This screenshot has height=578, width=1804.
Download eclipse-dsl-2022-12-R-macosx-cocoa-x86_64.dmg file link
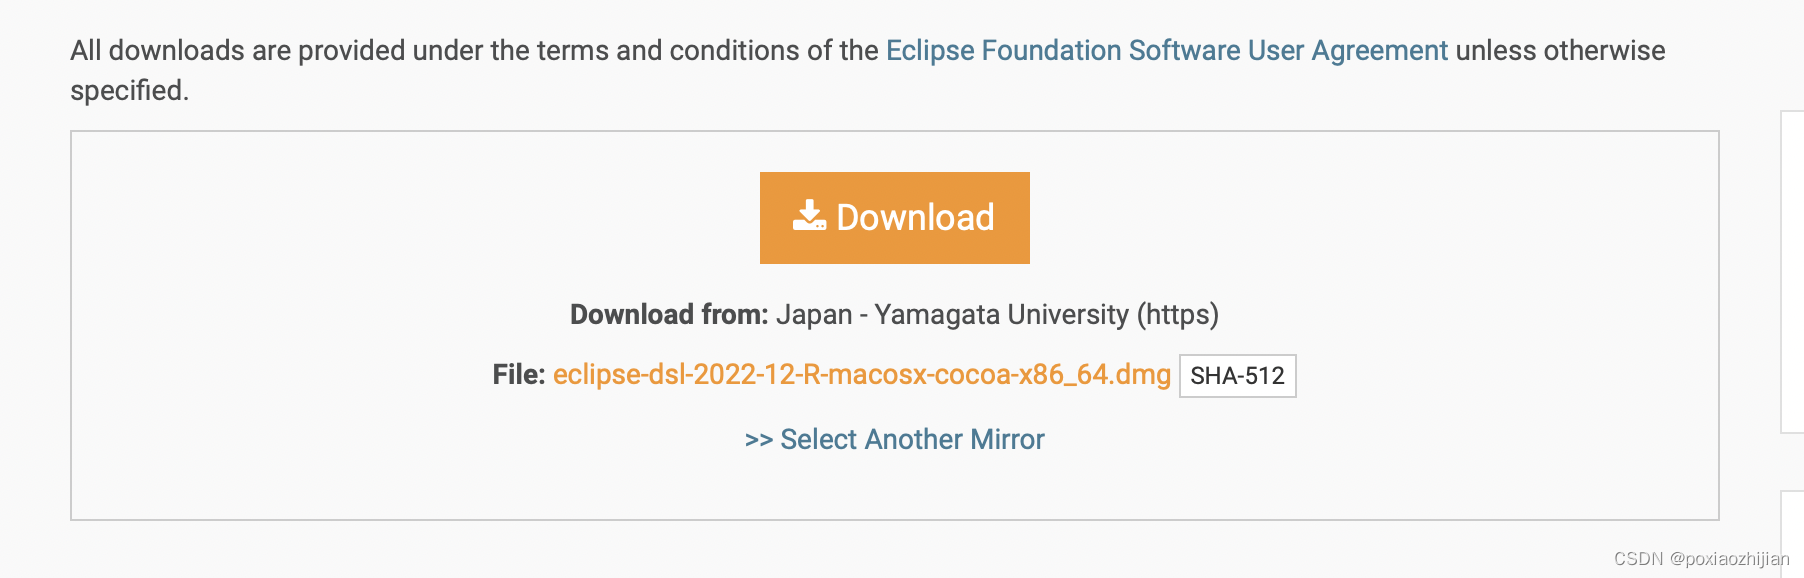(862, 375)
